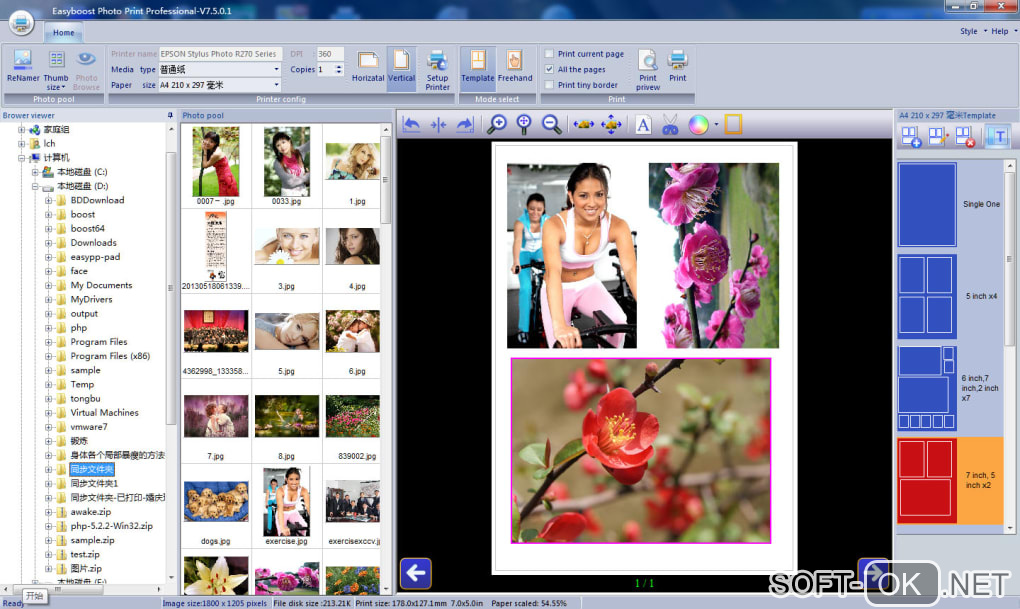The width and height of the screenshot is (1020, 609).
Task: Click the edit template icon
Action: [x=937, y=137]
